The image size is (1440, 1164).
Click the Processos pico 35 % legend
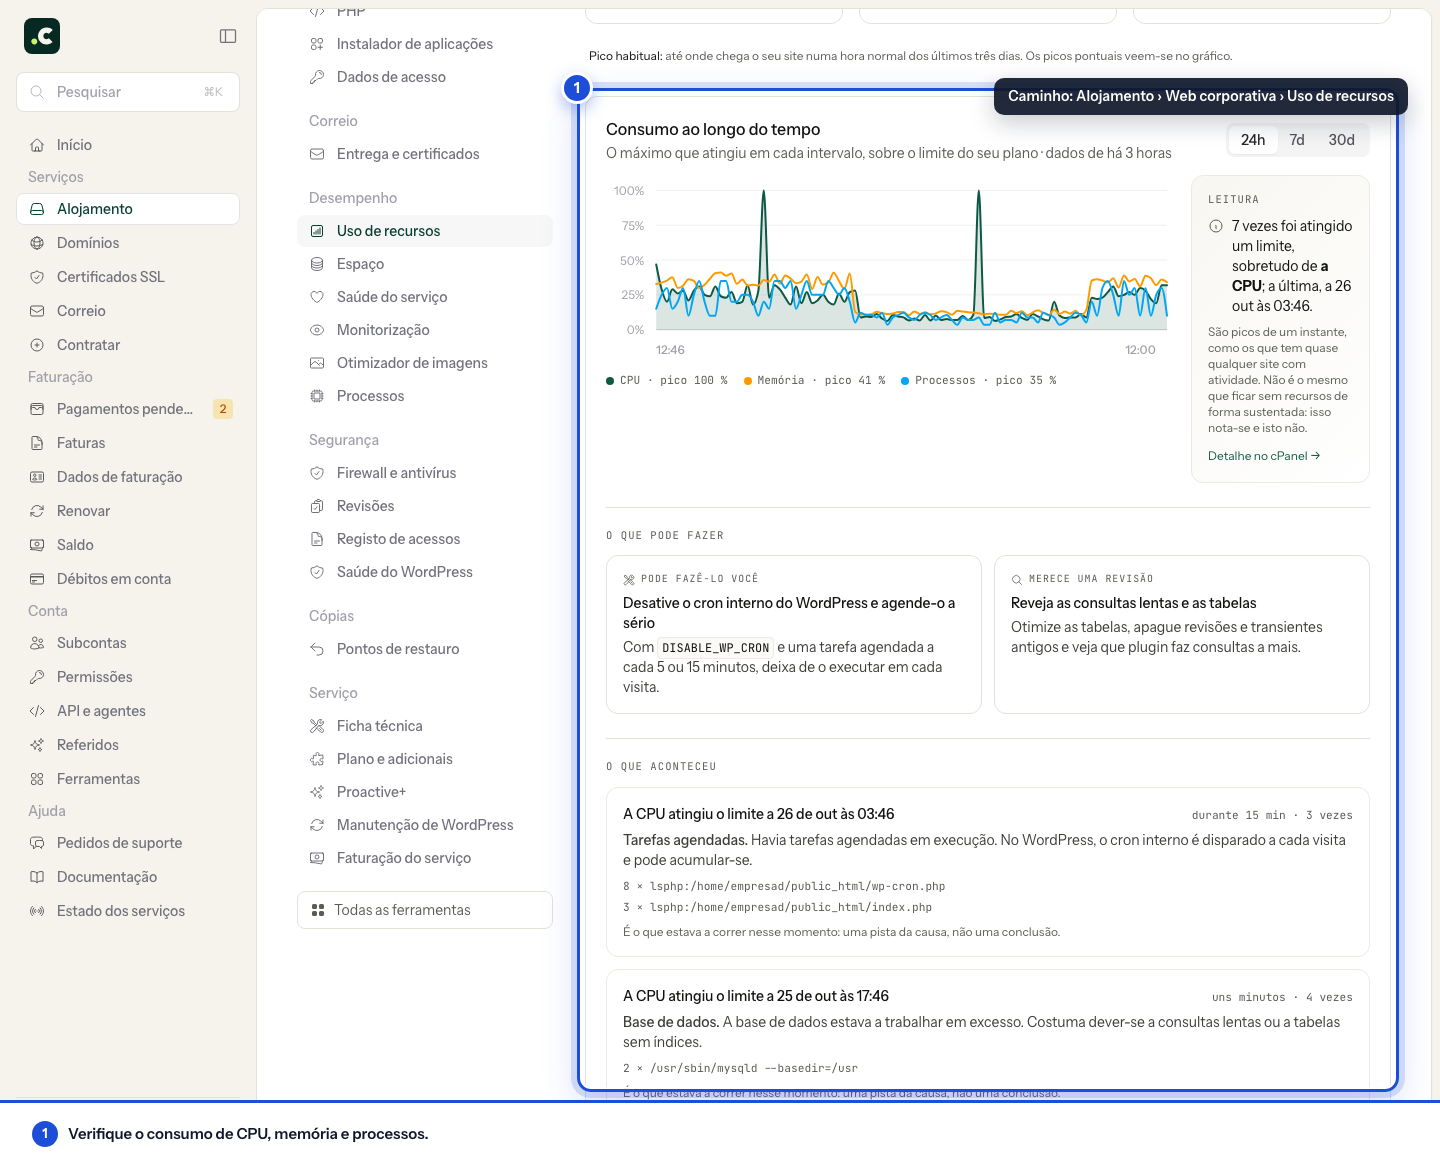(x=979, y=381)
